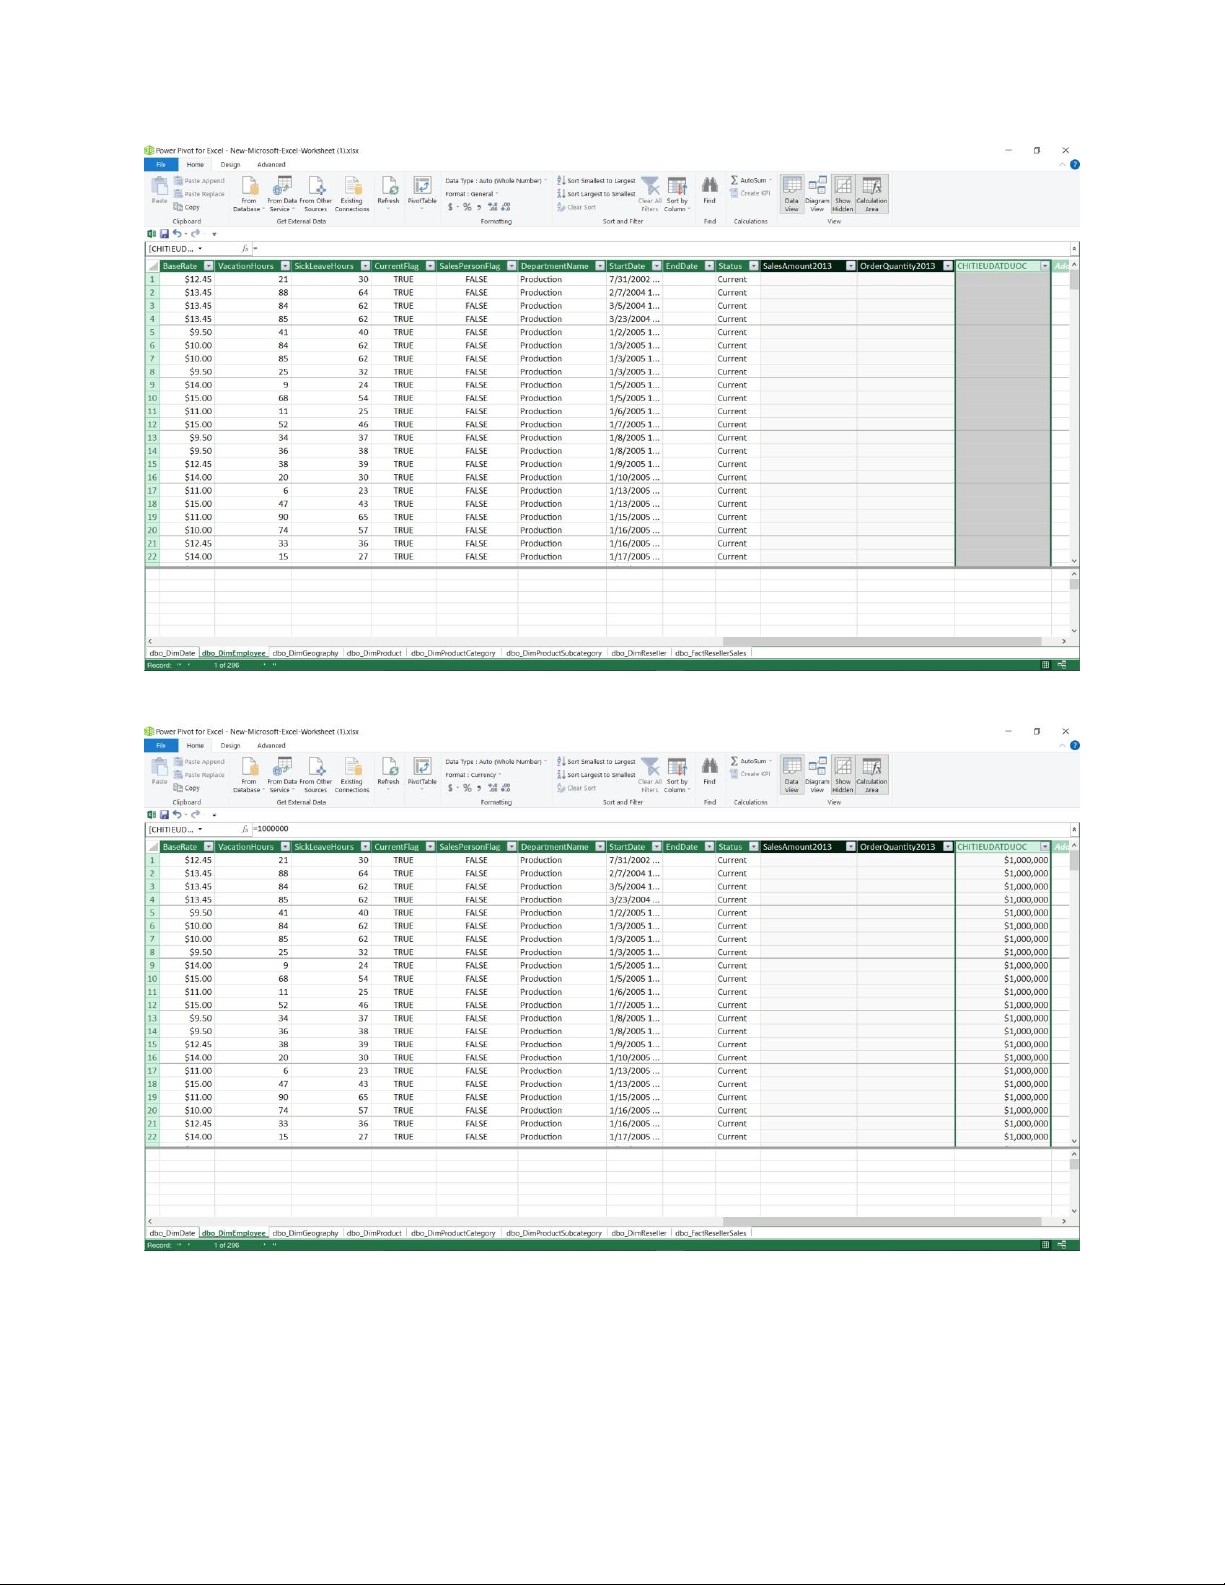Switch to dbo_DimGeography sheet in lower window
The height and width of the screenshot is (1585, 1225).
click(x=305, y=1233)
